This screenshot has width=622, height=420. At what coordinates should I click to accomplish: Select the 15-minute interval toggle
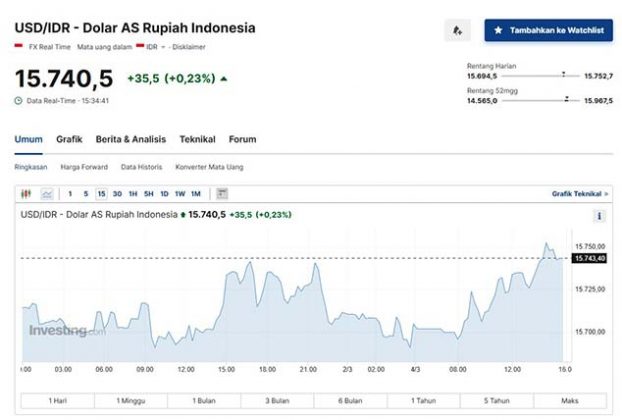(x=101, y=193)
